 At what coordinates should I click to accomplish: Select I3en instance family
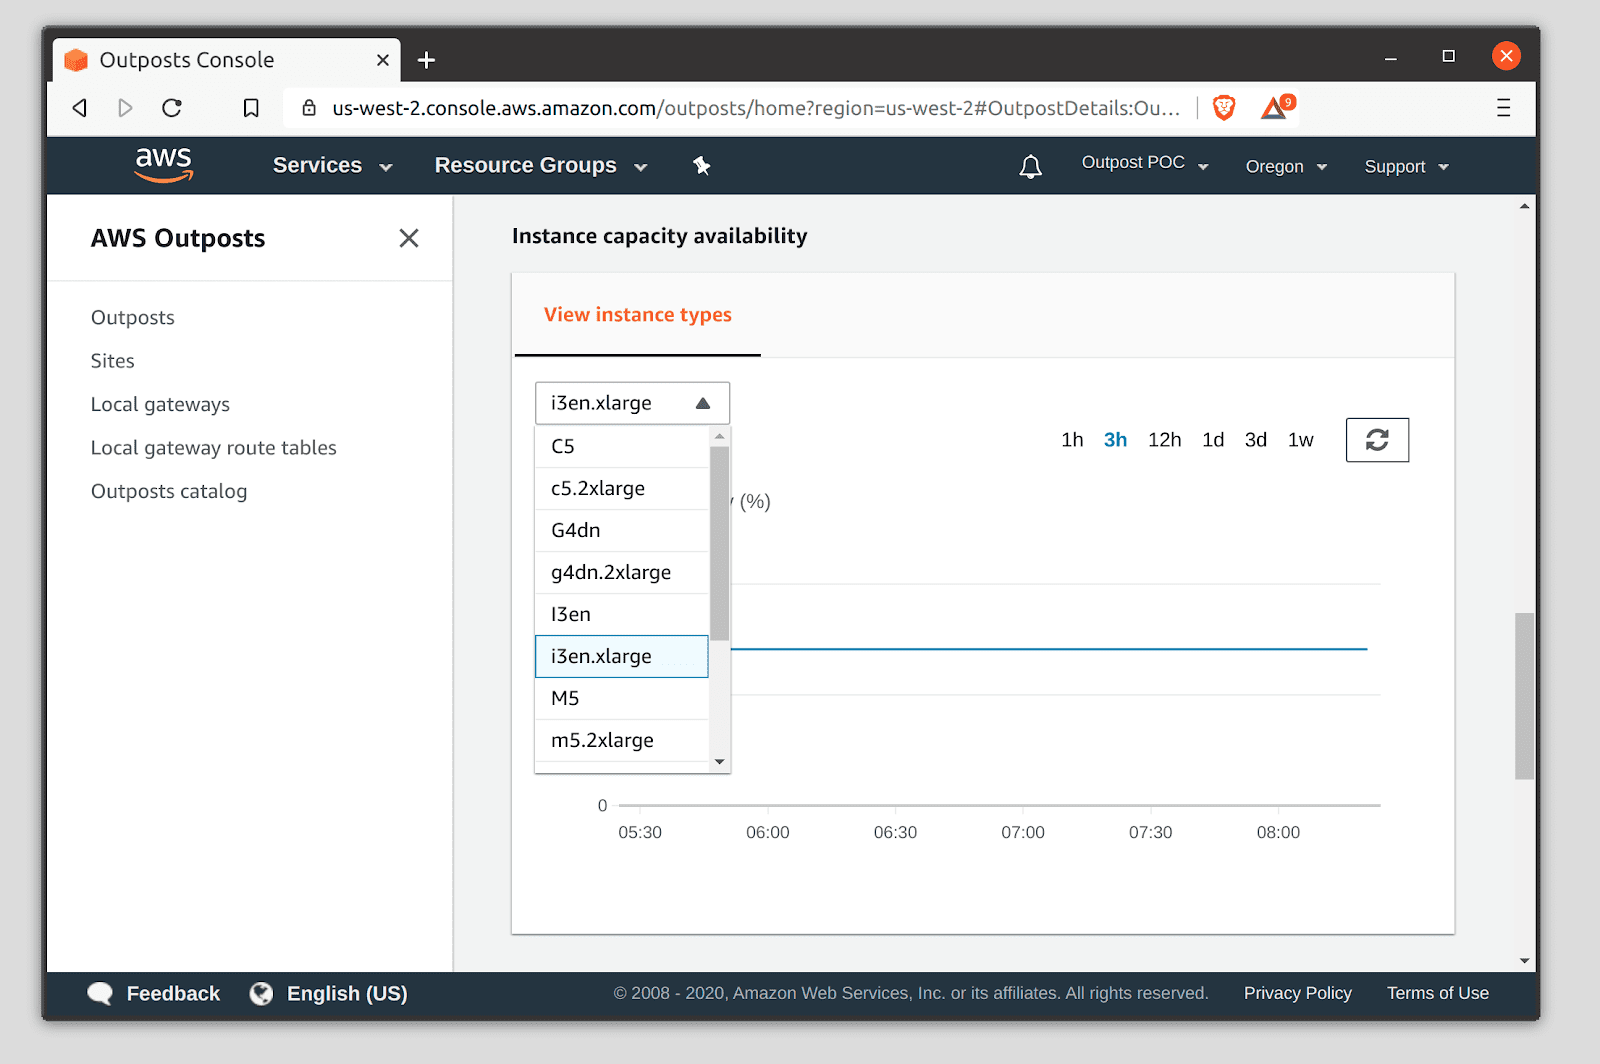[622, 614]
